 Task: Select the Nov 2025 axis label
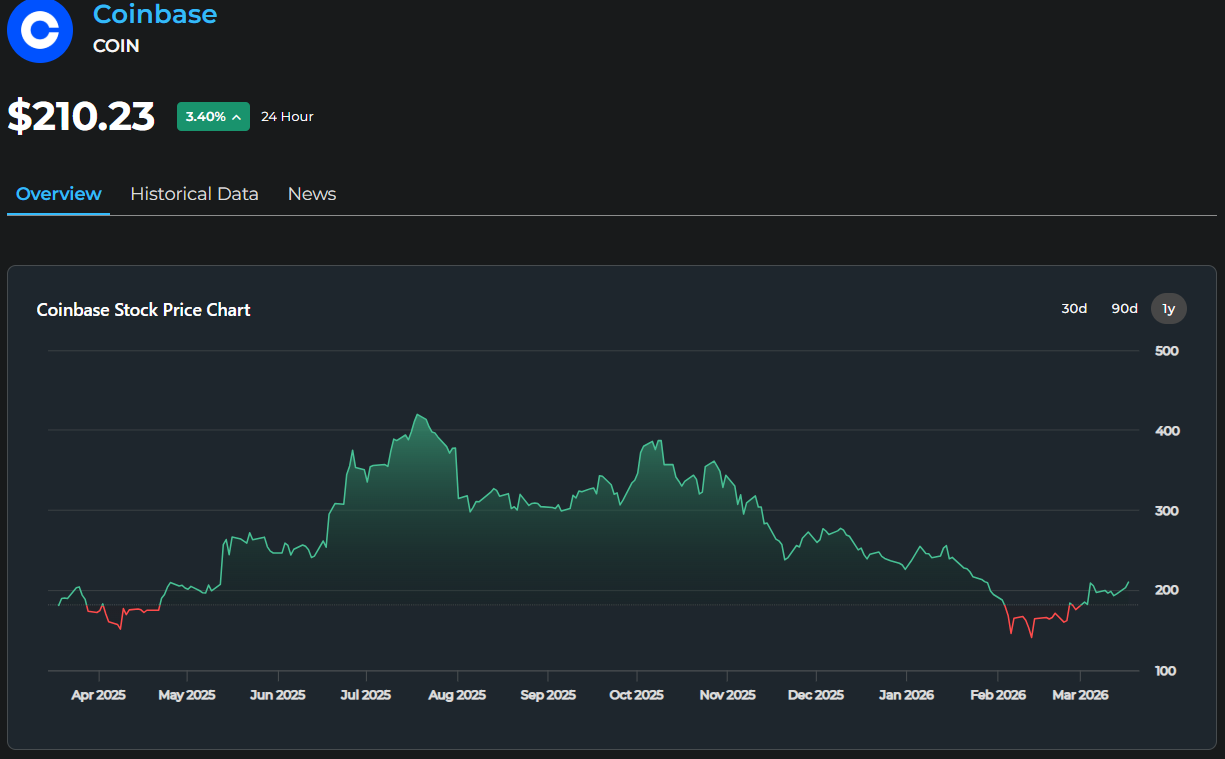coord(727,695)
